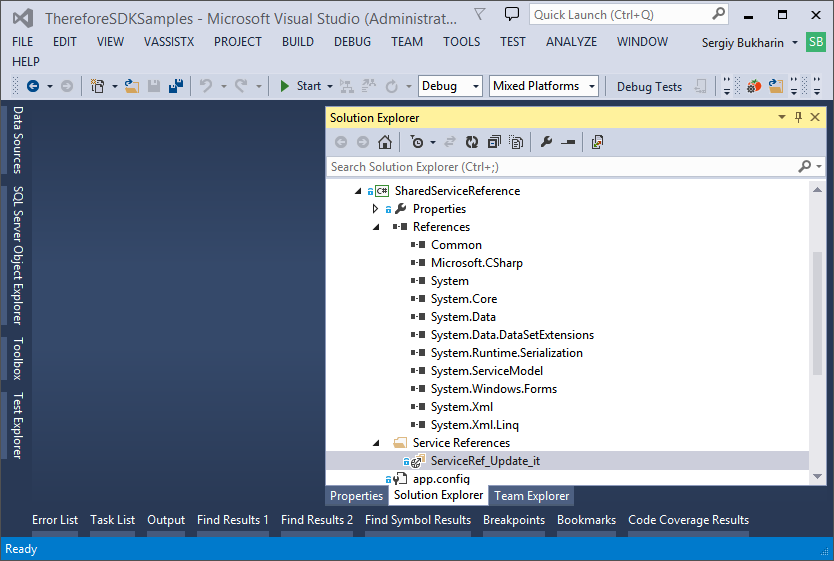Open the Error List tab
This screenshot has height=561, width=834.
pos(55,520)
